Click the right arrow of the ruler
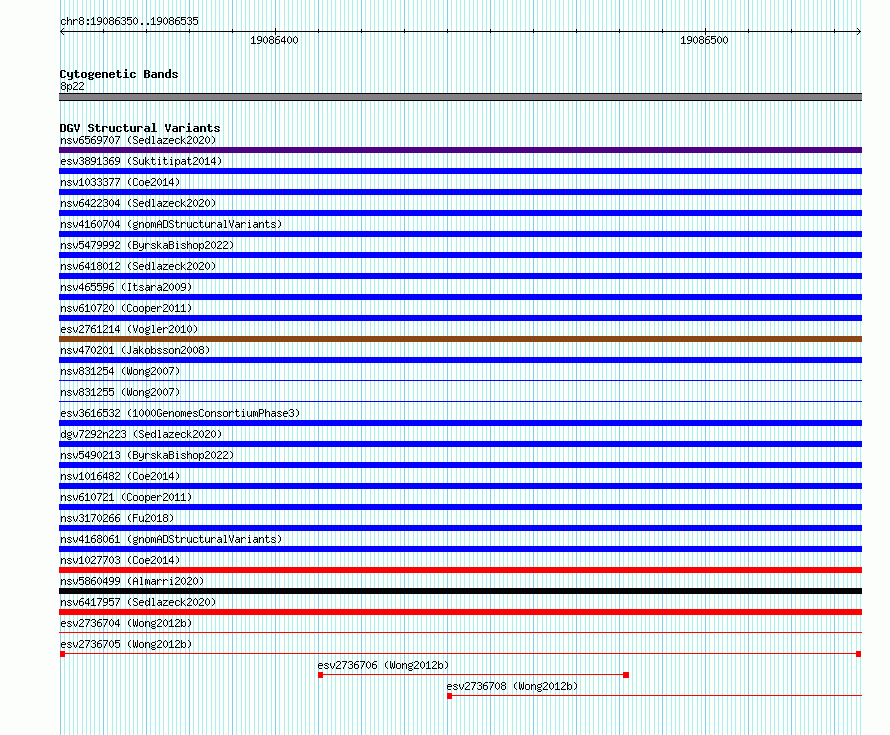 [x=859, y=31]
